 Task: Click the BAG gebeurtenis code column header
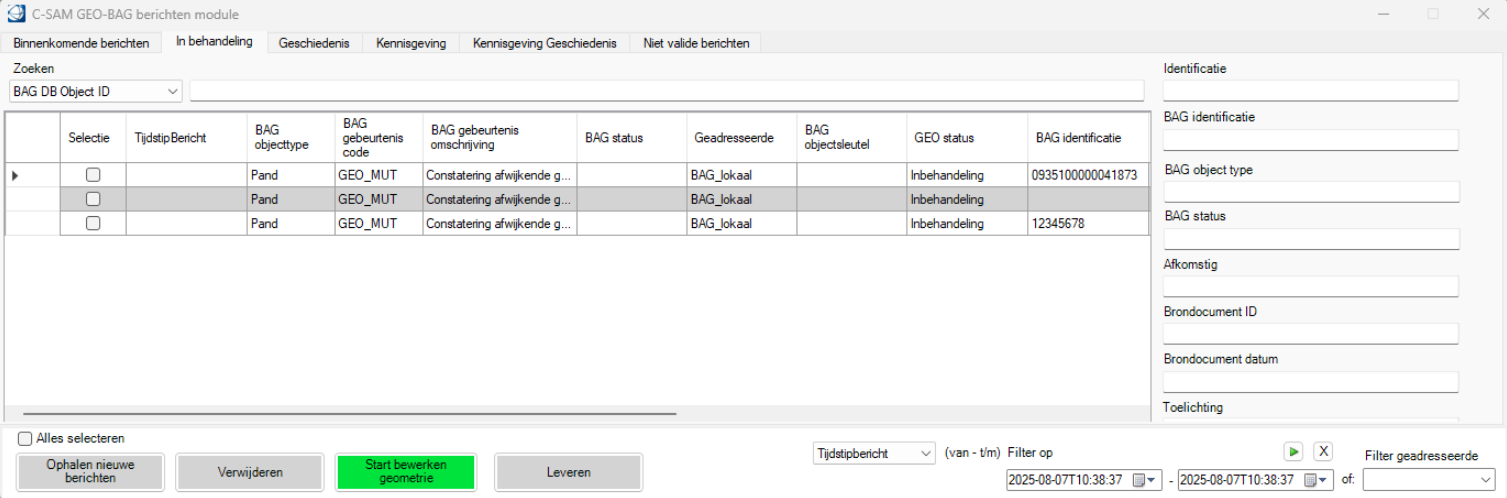379,138
